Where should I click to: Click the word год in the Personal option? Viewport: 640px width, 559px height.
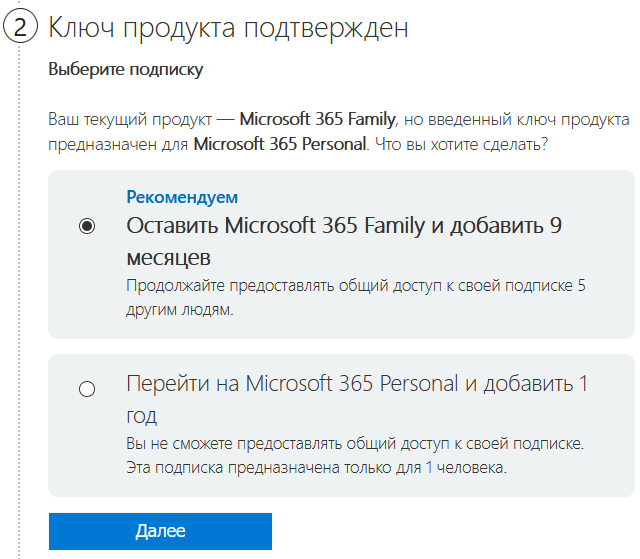click(x=142, y=416)
